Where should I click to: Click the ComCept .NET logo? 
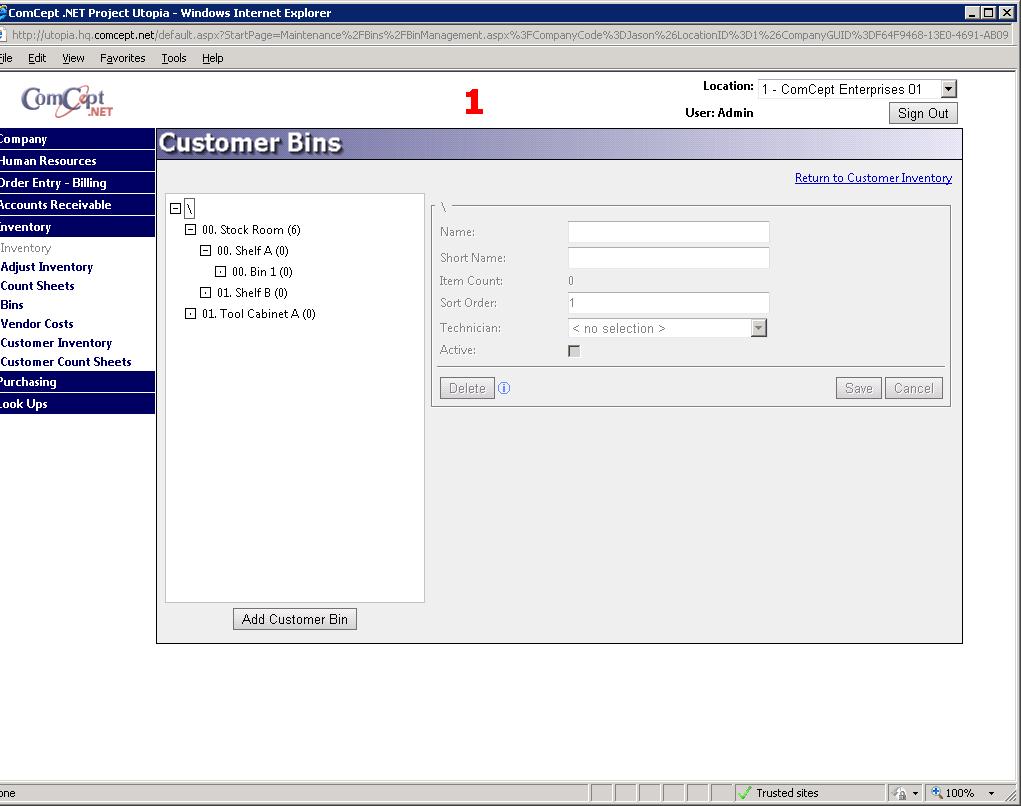click(x=67, y=102)
